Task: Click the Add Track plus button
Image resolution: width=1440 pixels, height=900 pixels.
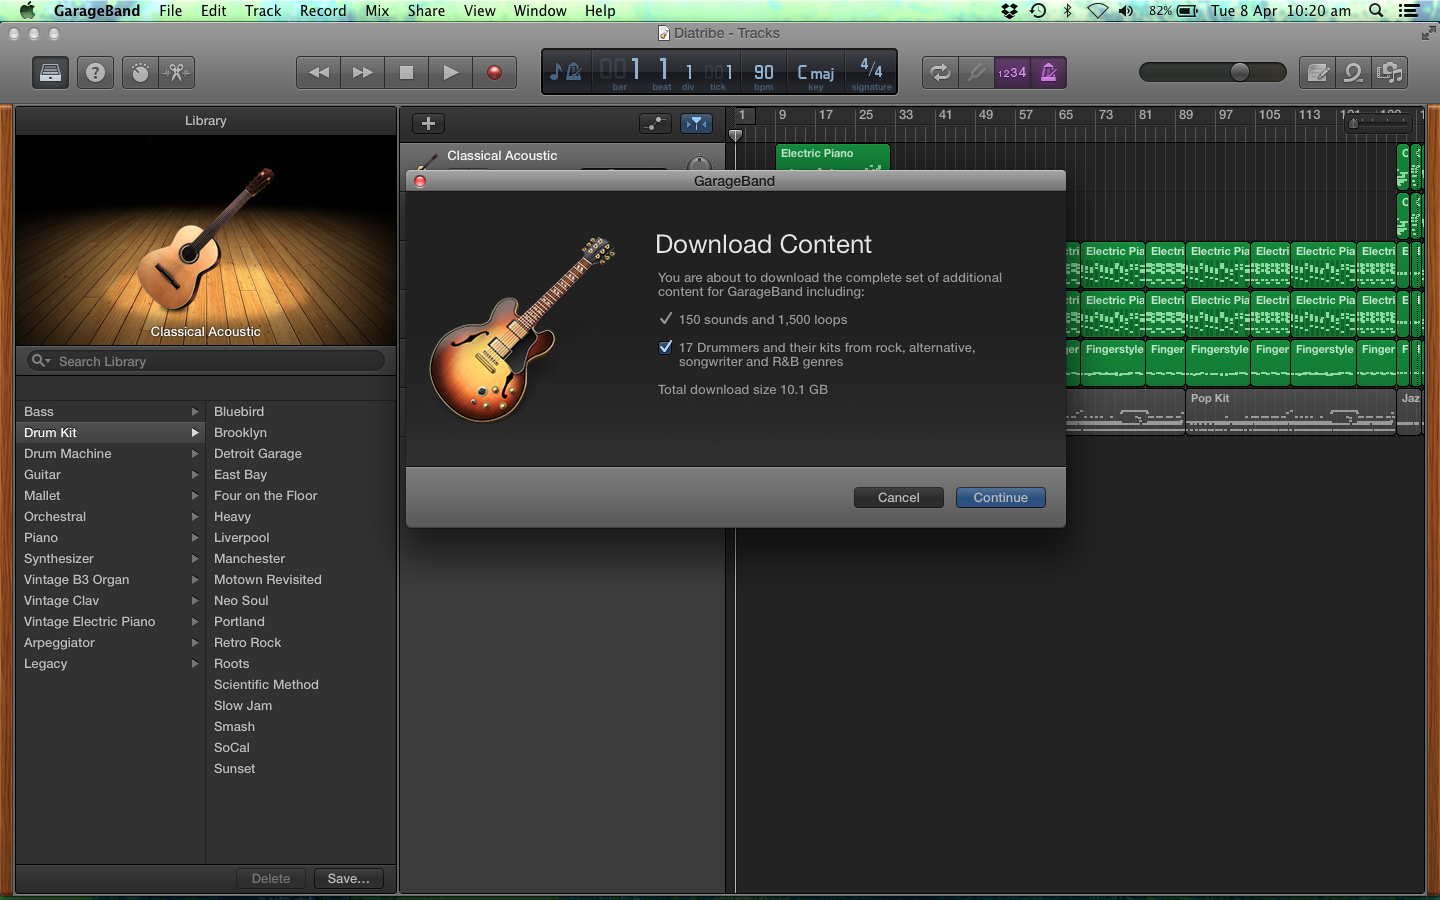Action: tap(428, 123)
